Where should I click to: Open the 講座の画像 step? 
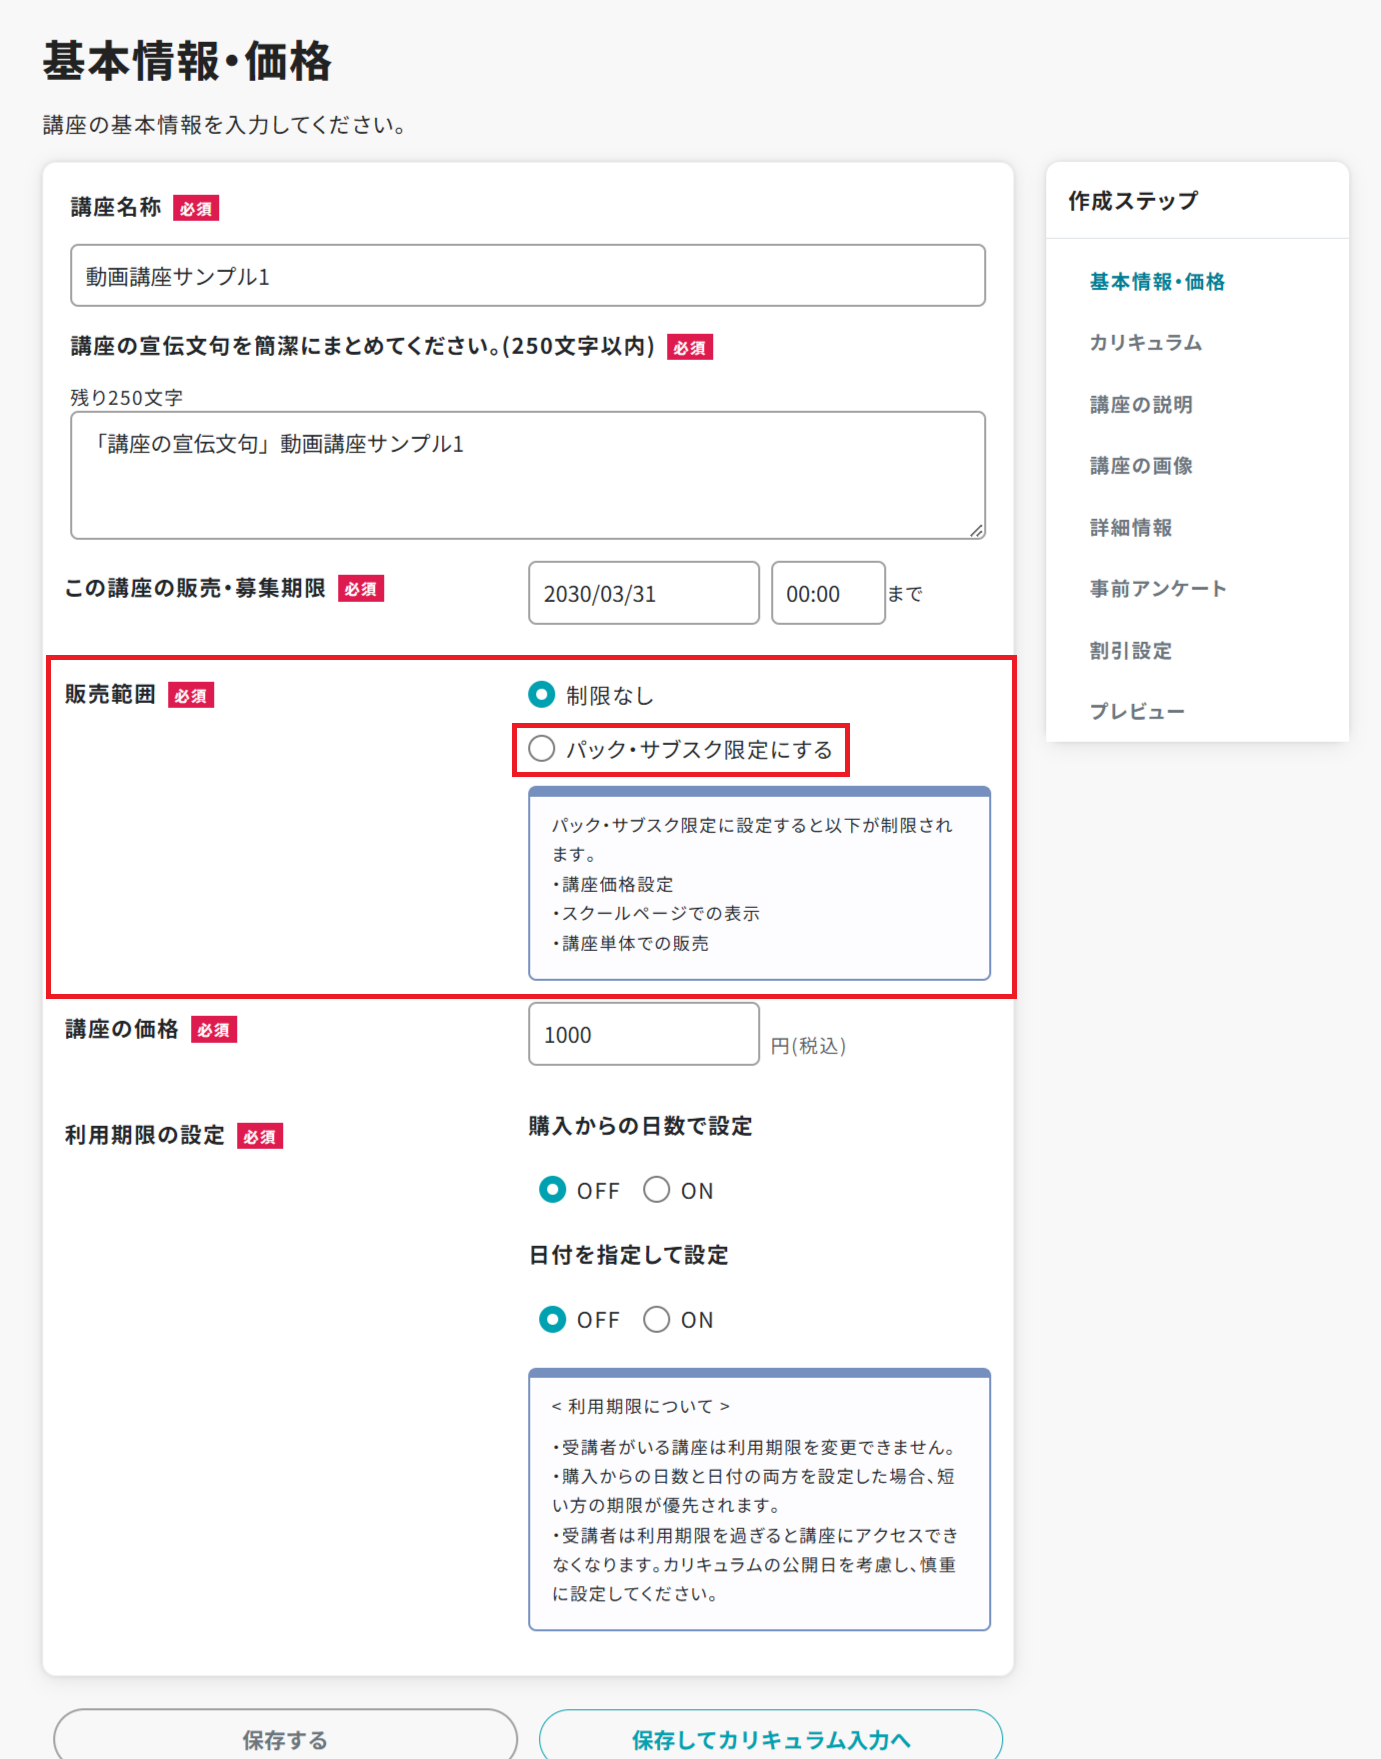(x=1141, y=466)
